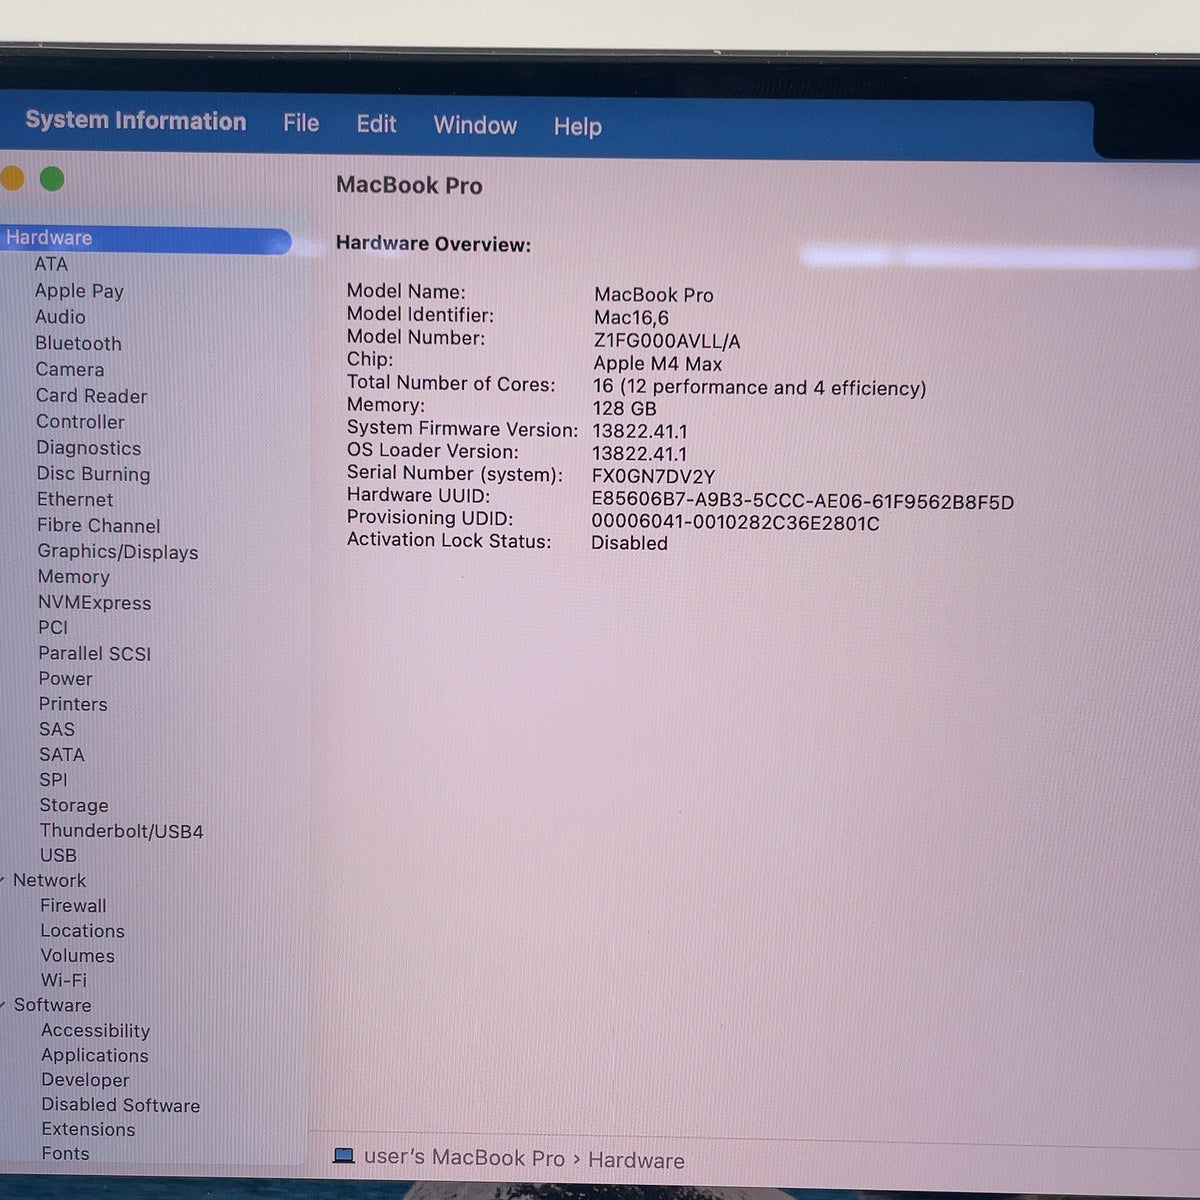
Task: Open the Applications list
Action: [x=95, y=1056]
